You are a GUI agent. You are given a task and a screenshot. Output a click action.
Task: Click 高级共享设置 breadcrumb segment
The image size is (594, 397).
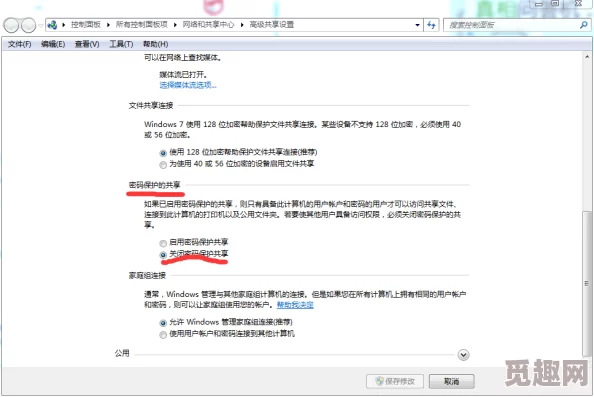(x=272, y=25)
